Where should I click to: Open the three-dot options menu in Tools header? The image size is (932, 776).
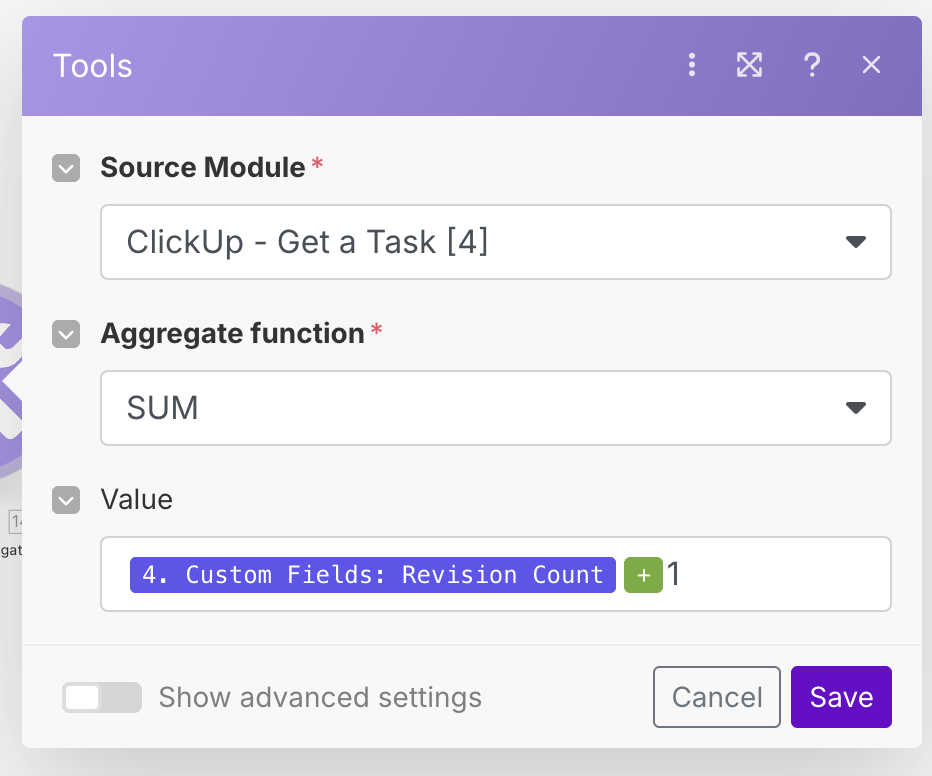(x=691, y=66)
